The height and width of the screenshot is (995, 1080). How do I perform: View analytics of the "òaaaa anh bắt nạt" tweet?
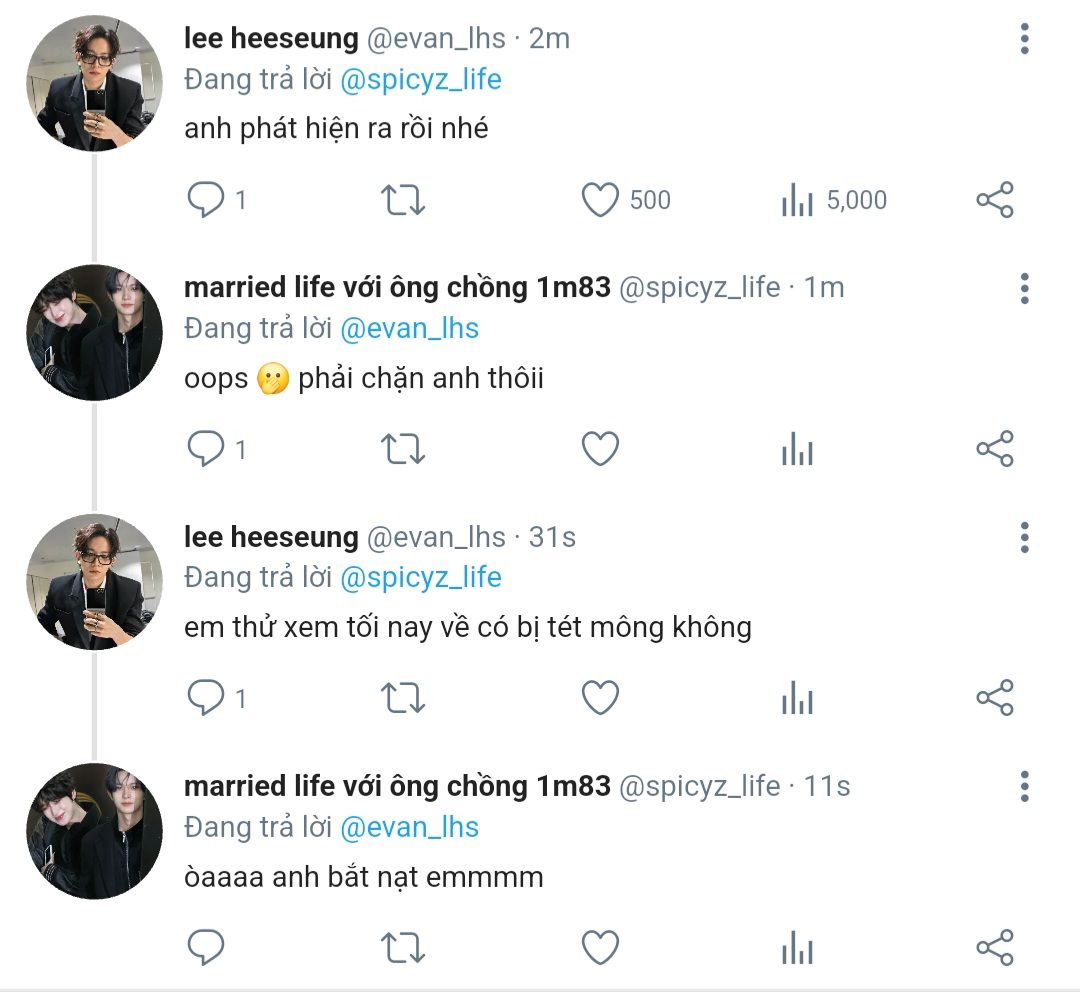point(797,947)
